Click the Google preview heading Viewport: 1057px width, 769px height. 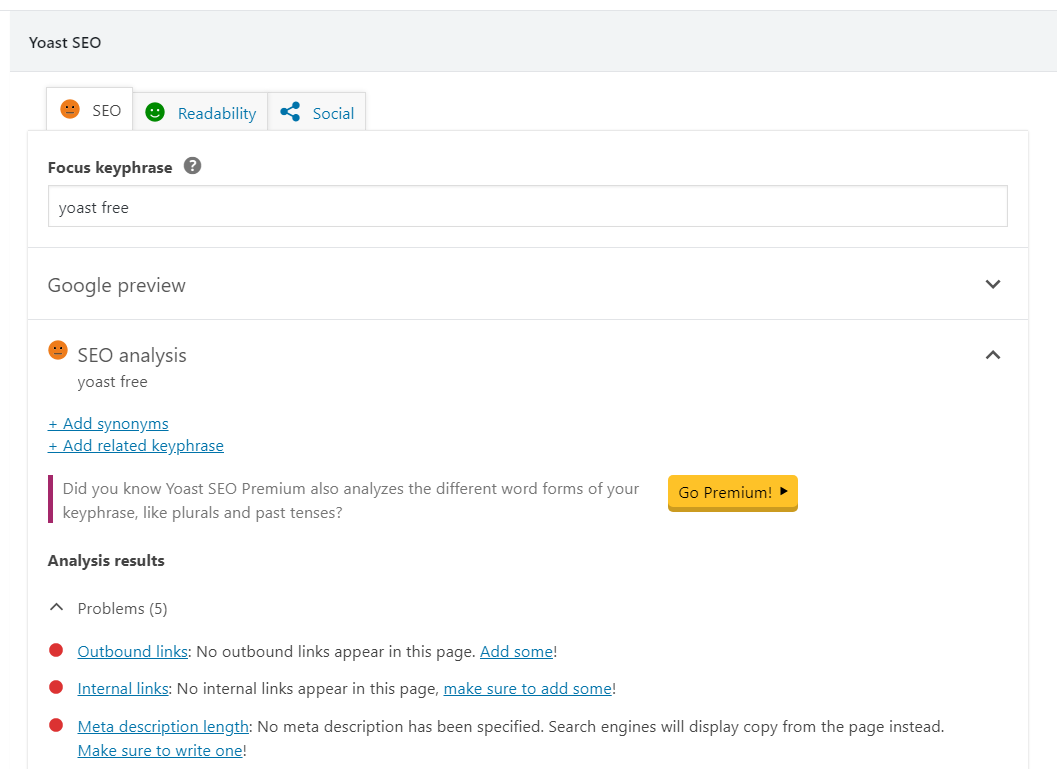click(117, 285)
